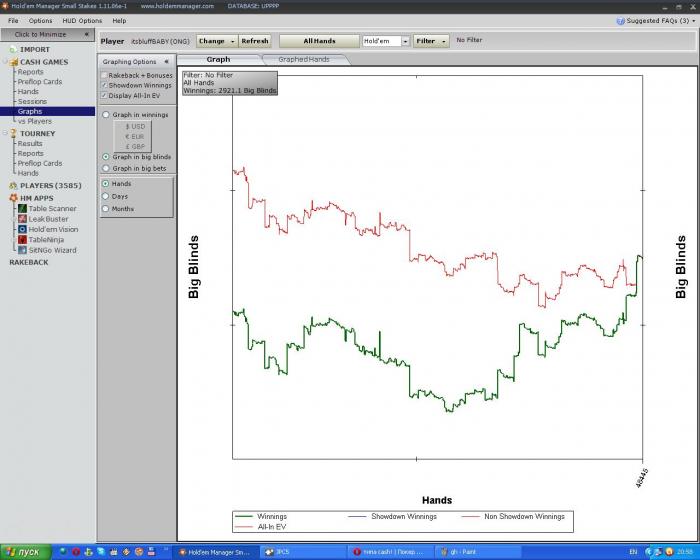This screenshot has width=700, height=560.
Task: Collapse the Graphing Options panel arrow
Action: [x=166, y=62]
